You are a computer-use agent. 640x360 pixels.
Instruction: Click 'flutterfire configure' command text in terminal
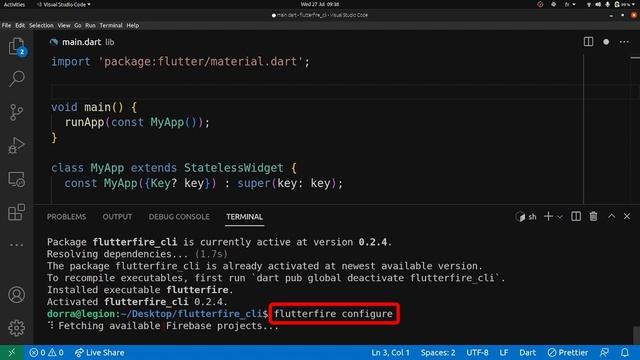click(x=333, y=313)
